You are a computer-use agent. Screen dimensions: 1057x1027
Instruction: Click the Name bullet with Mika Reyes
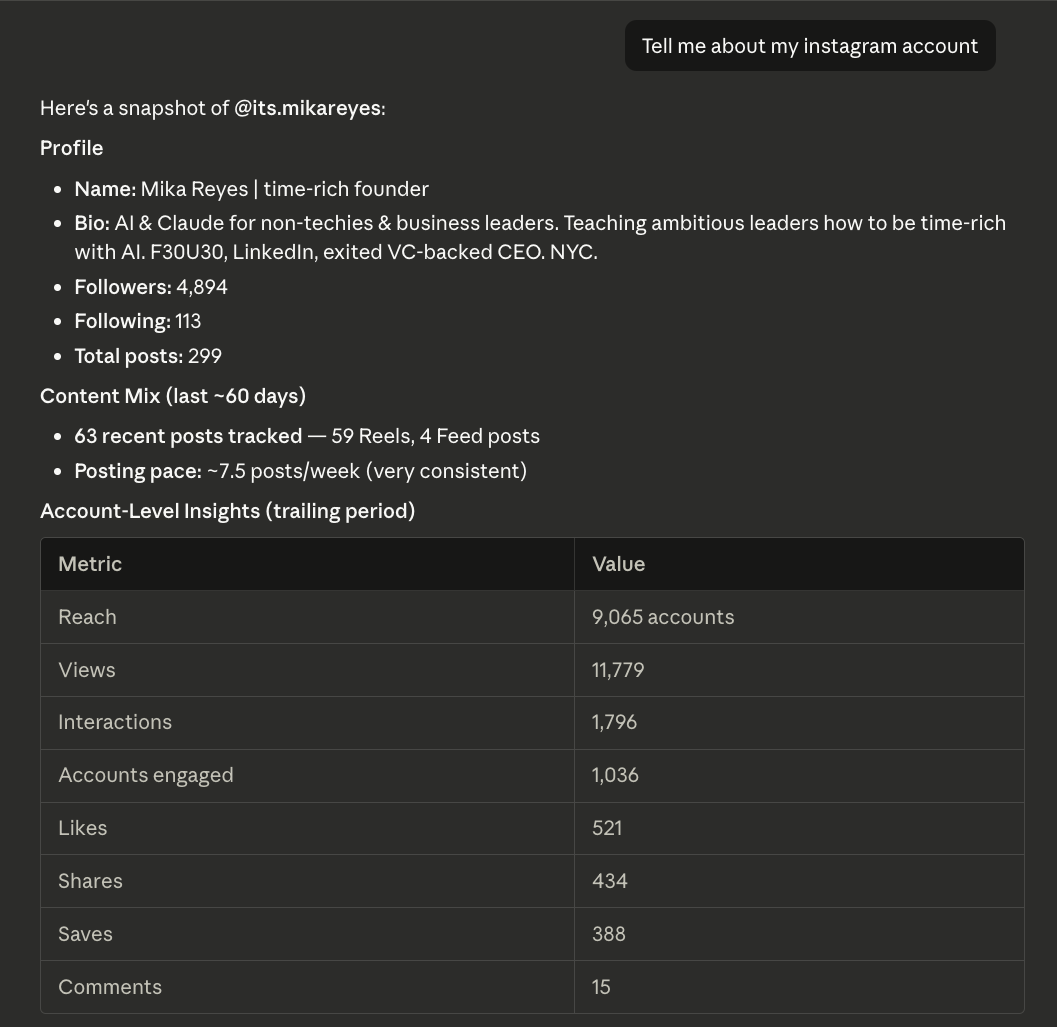tap(251, 189)
